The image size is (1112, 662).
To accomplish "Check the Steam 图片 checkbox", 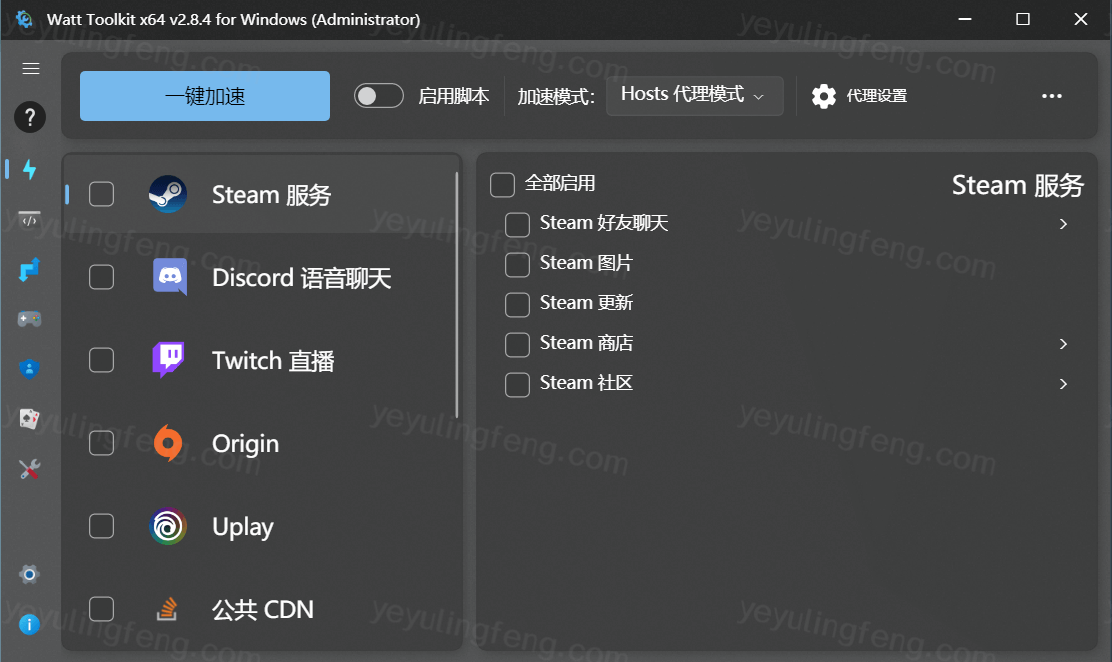I will pyautogui.click(x=517, y=264).
